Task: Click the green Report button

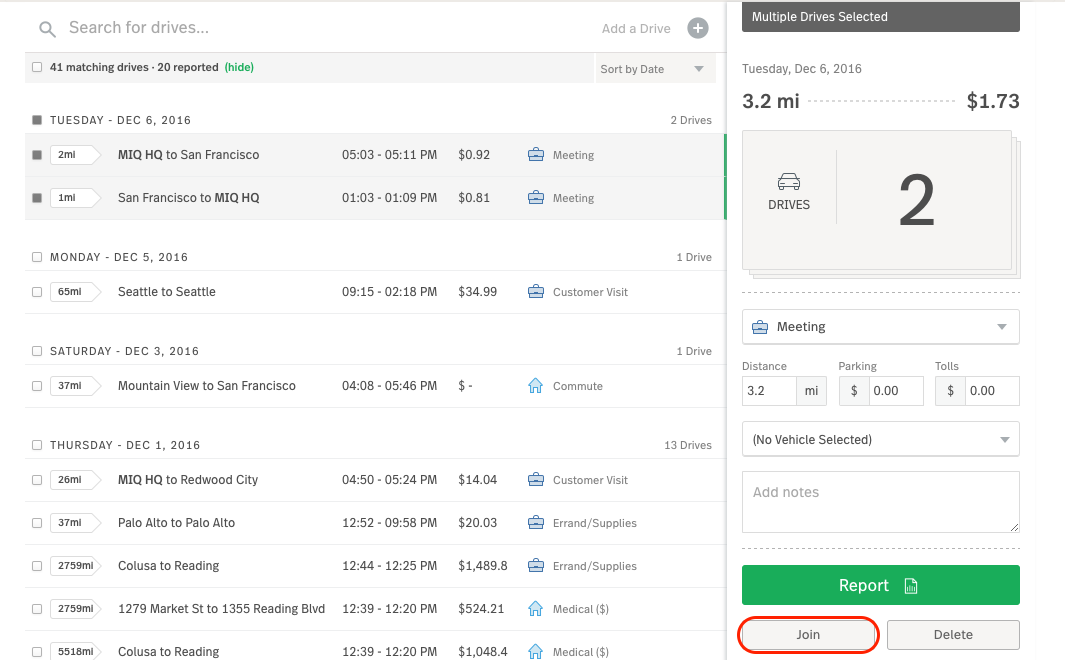Action: click(880, 585)
